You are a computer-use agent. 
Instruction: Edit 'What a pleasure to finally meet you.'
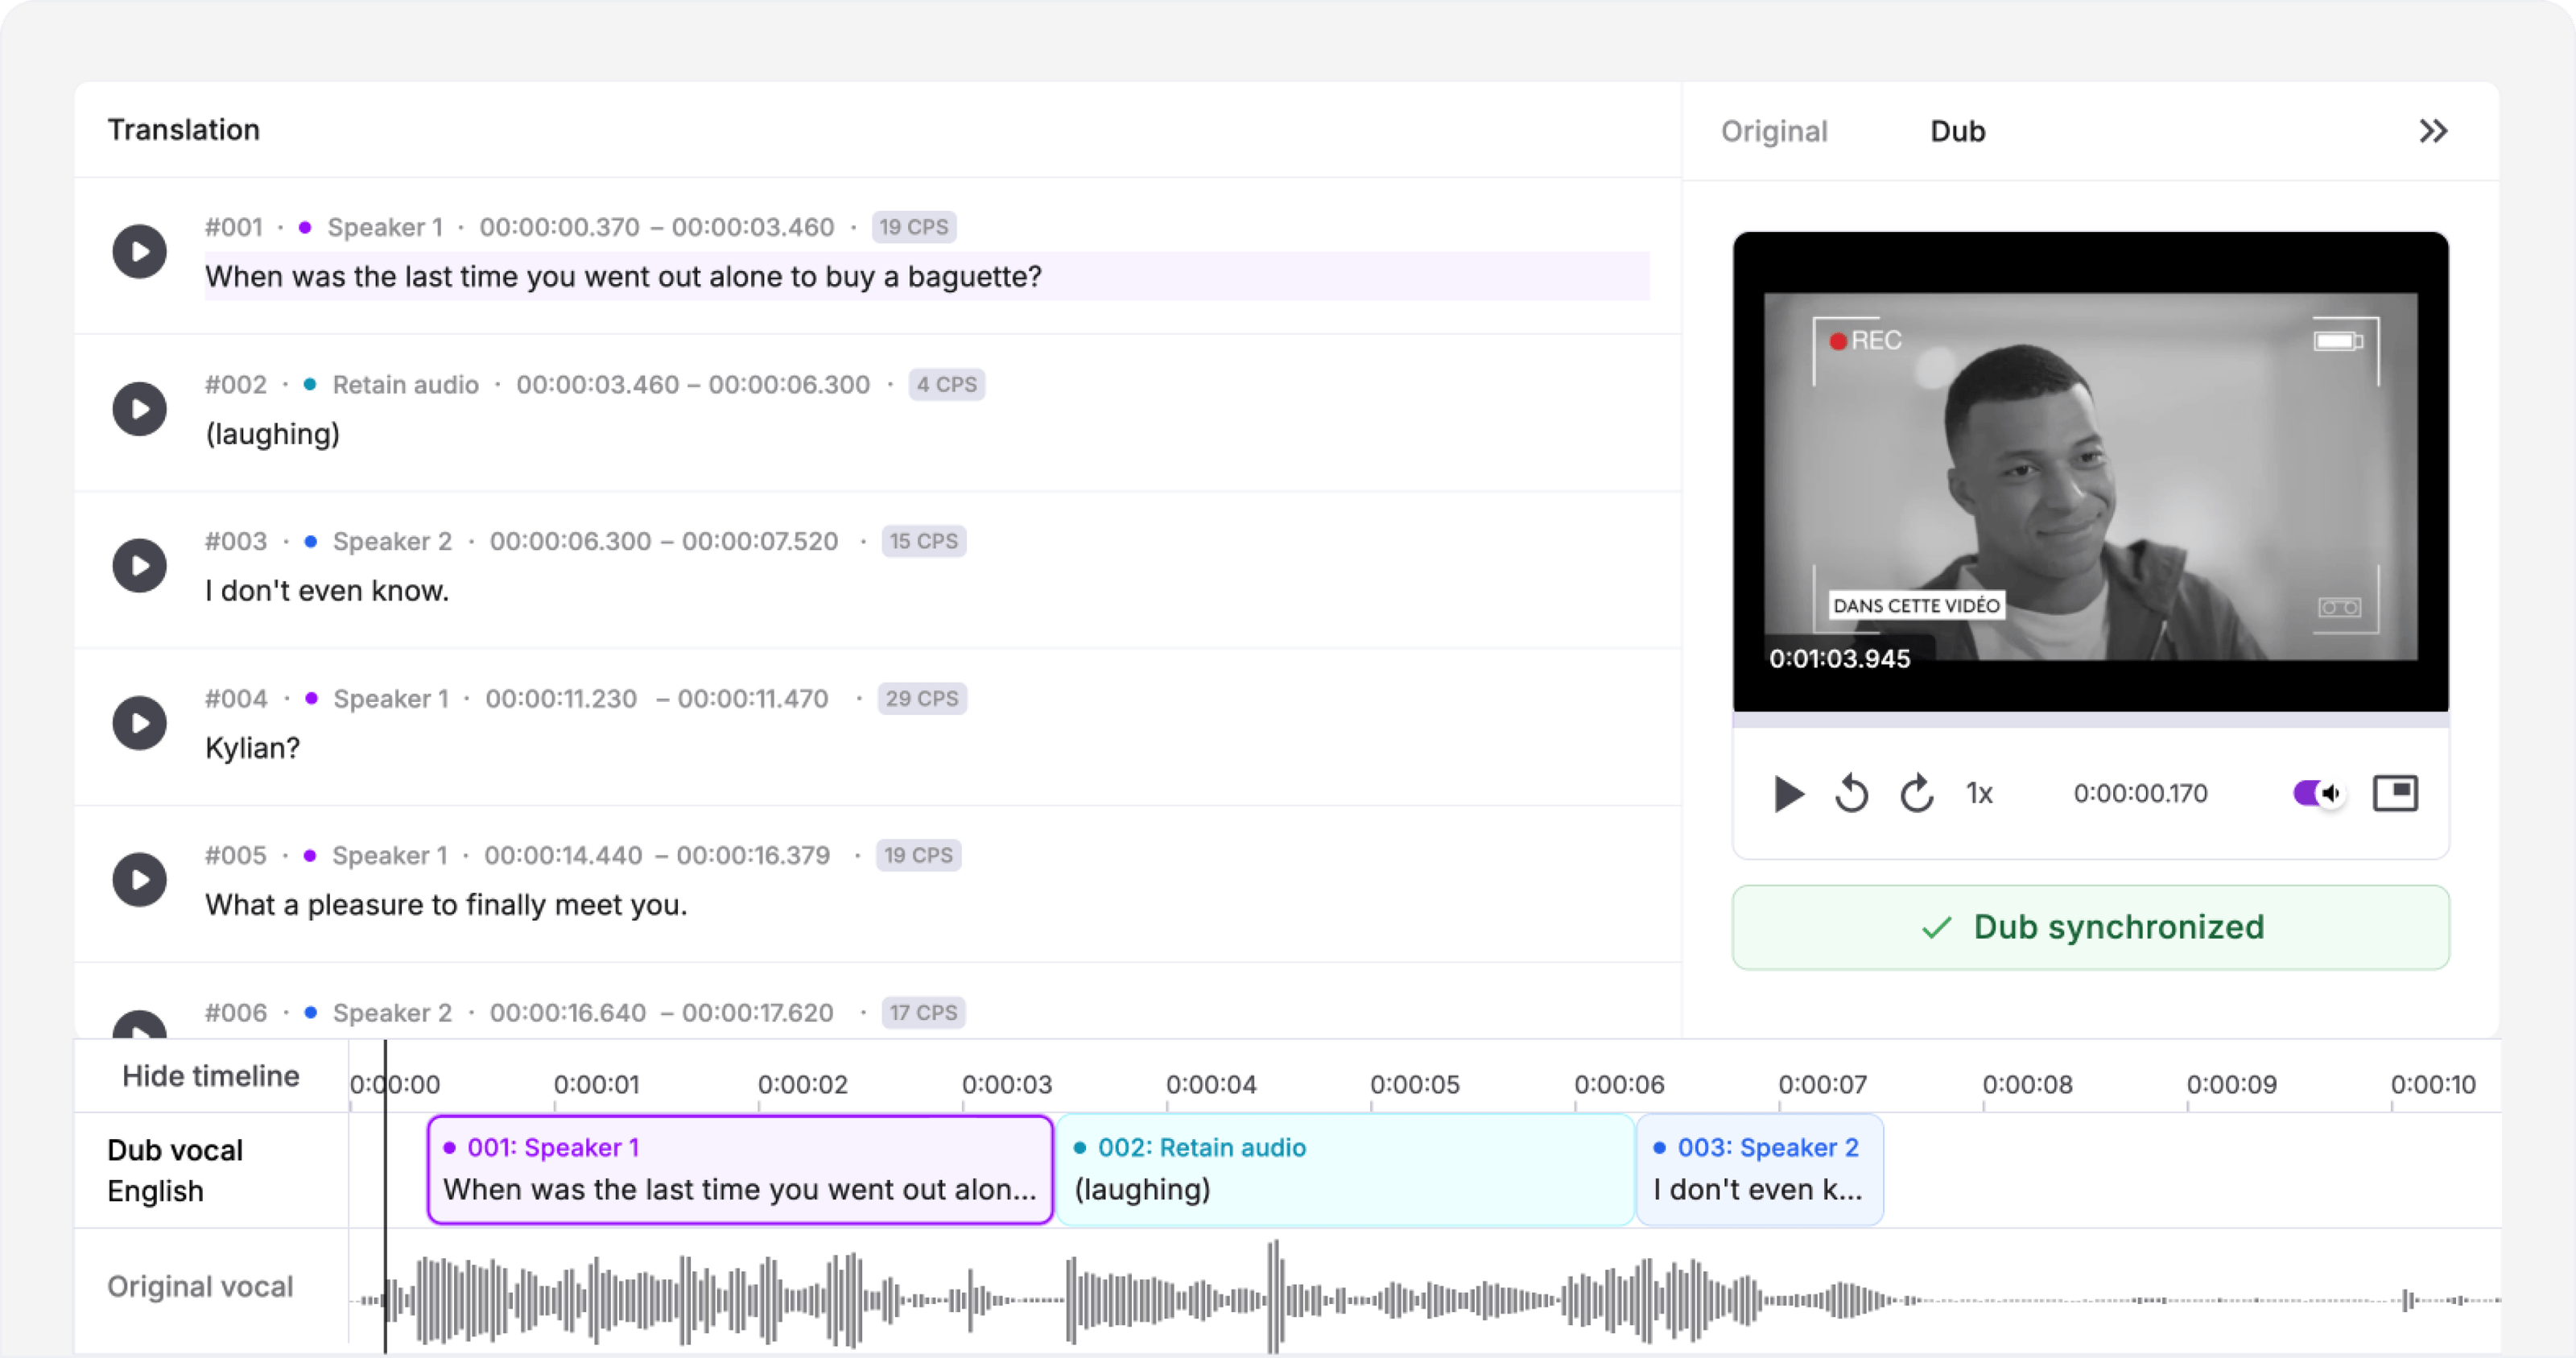point(446,905)
